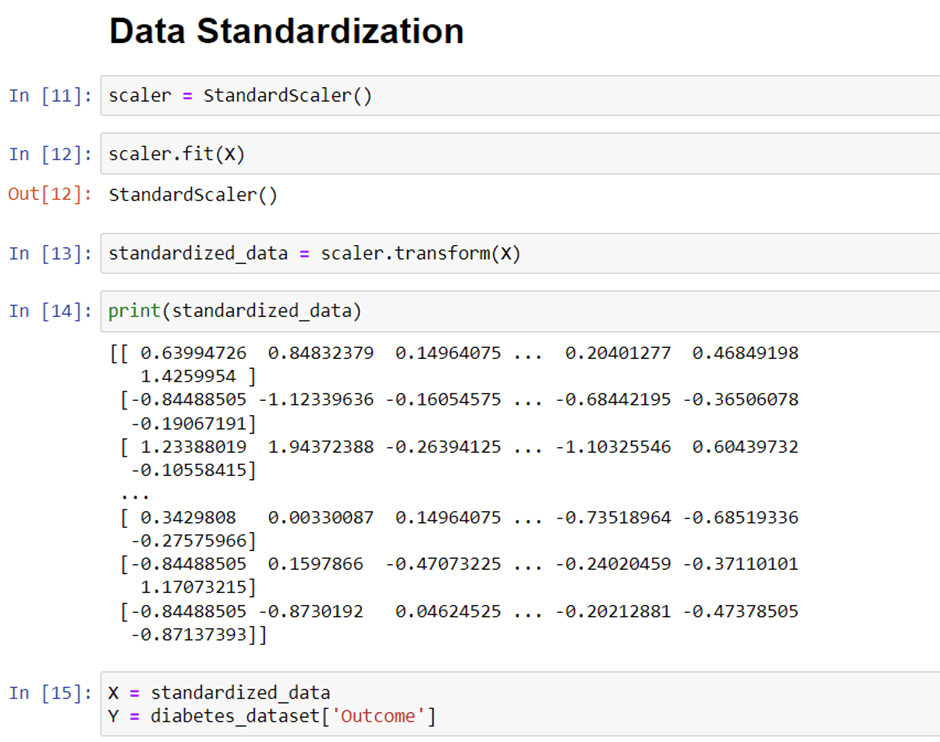940x742 pixels.
Task: Click the Data Standardization heading
Action: click(x=286, y=31)
